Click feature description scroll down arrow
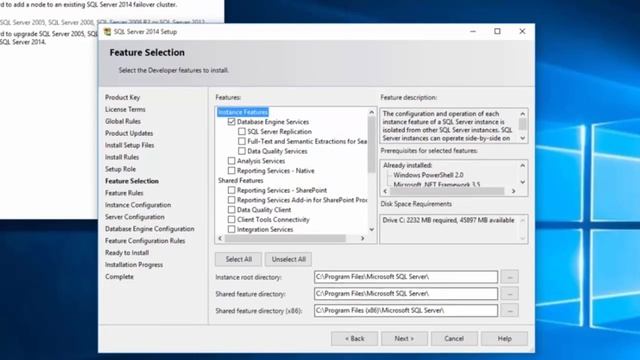This screenshot has height=360, width=640. 522,138
